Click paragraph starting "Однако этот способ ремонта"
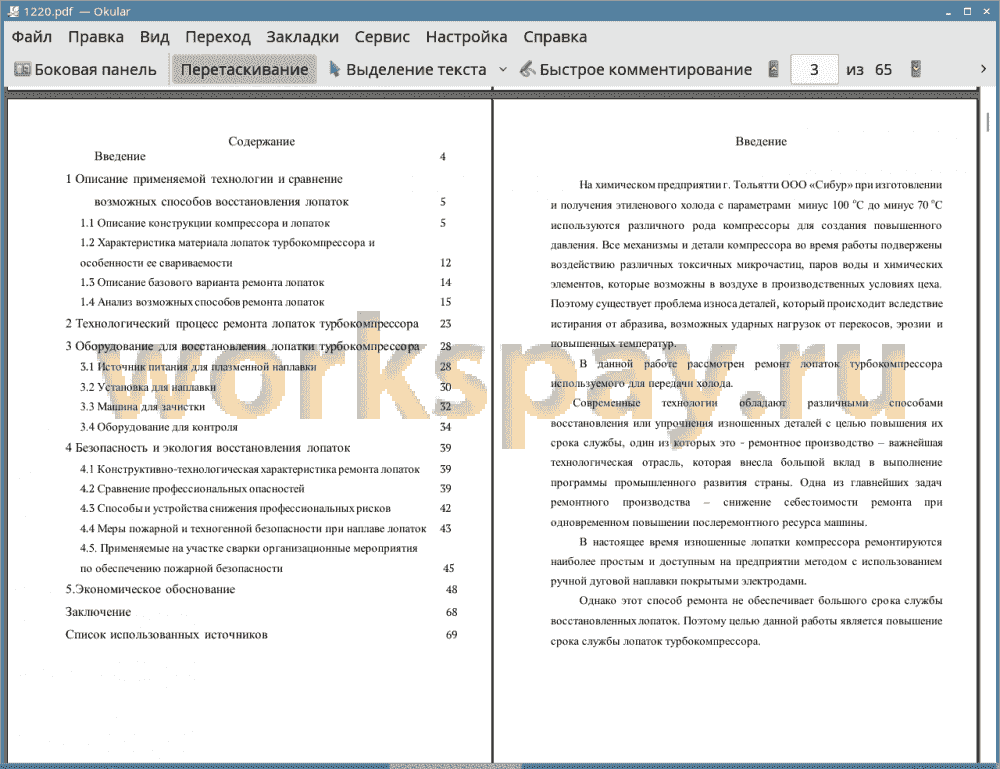The height and width of the screenshot is (769, 1000). pyautogui.click(x=746, y=621)
